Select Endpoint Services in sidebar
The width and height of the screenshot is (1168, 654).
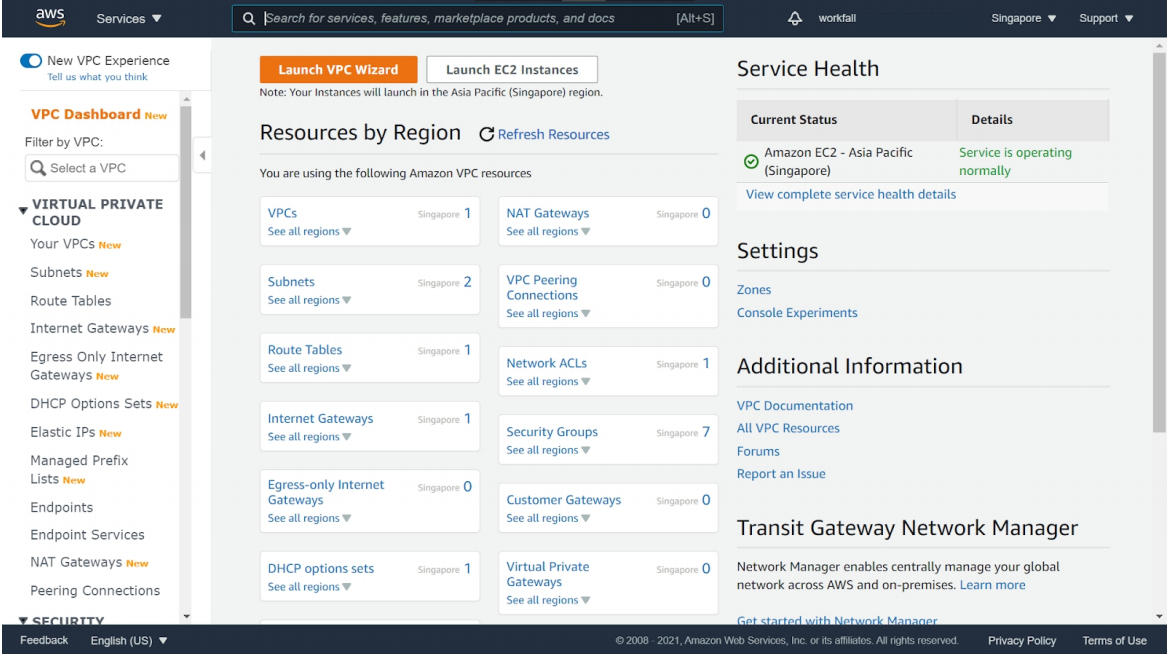coord(87,535)
